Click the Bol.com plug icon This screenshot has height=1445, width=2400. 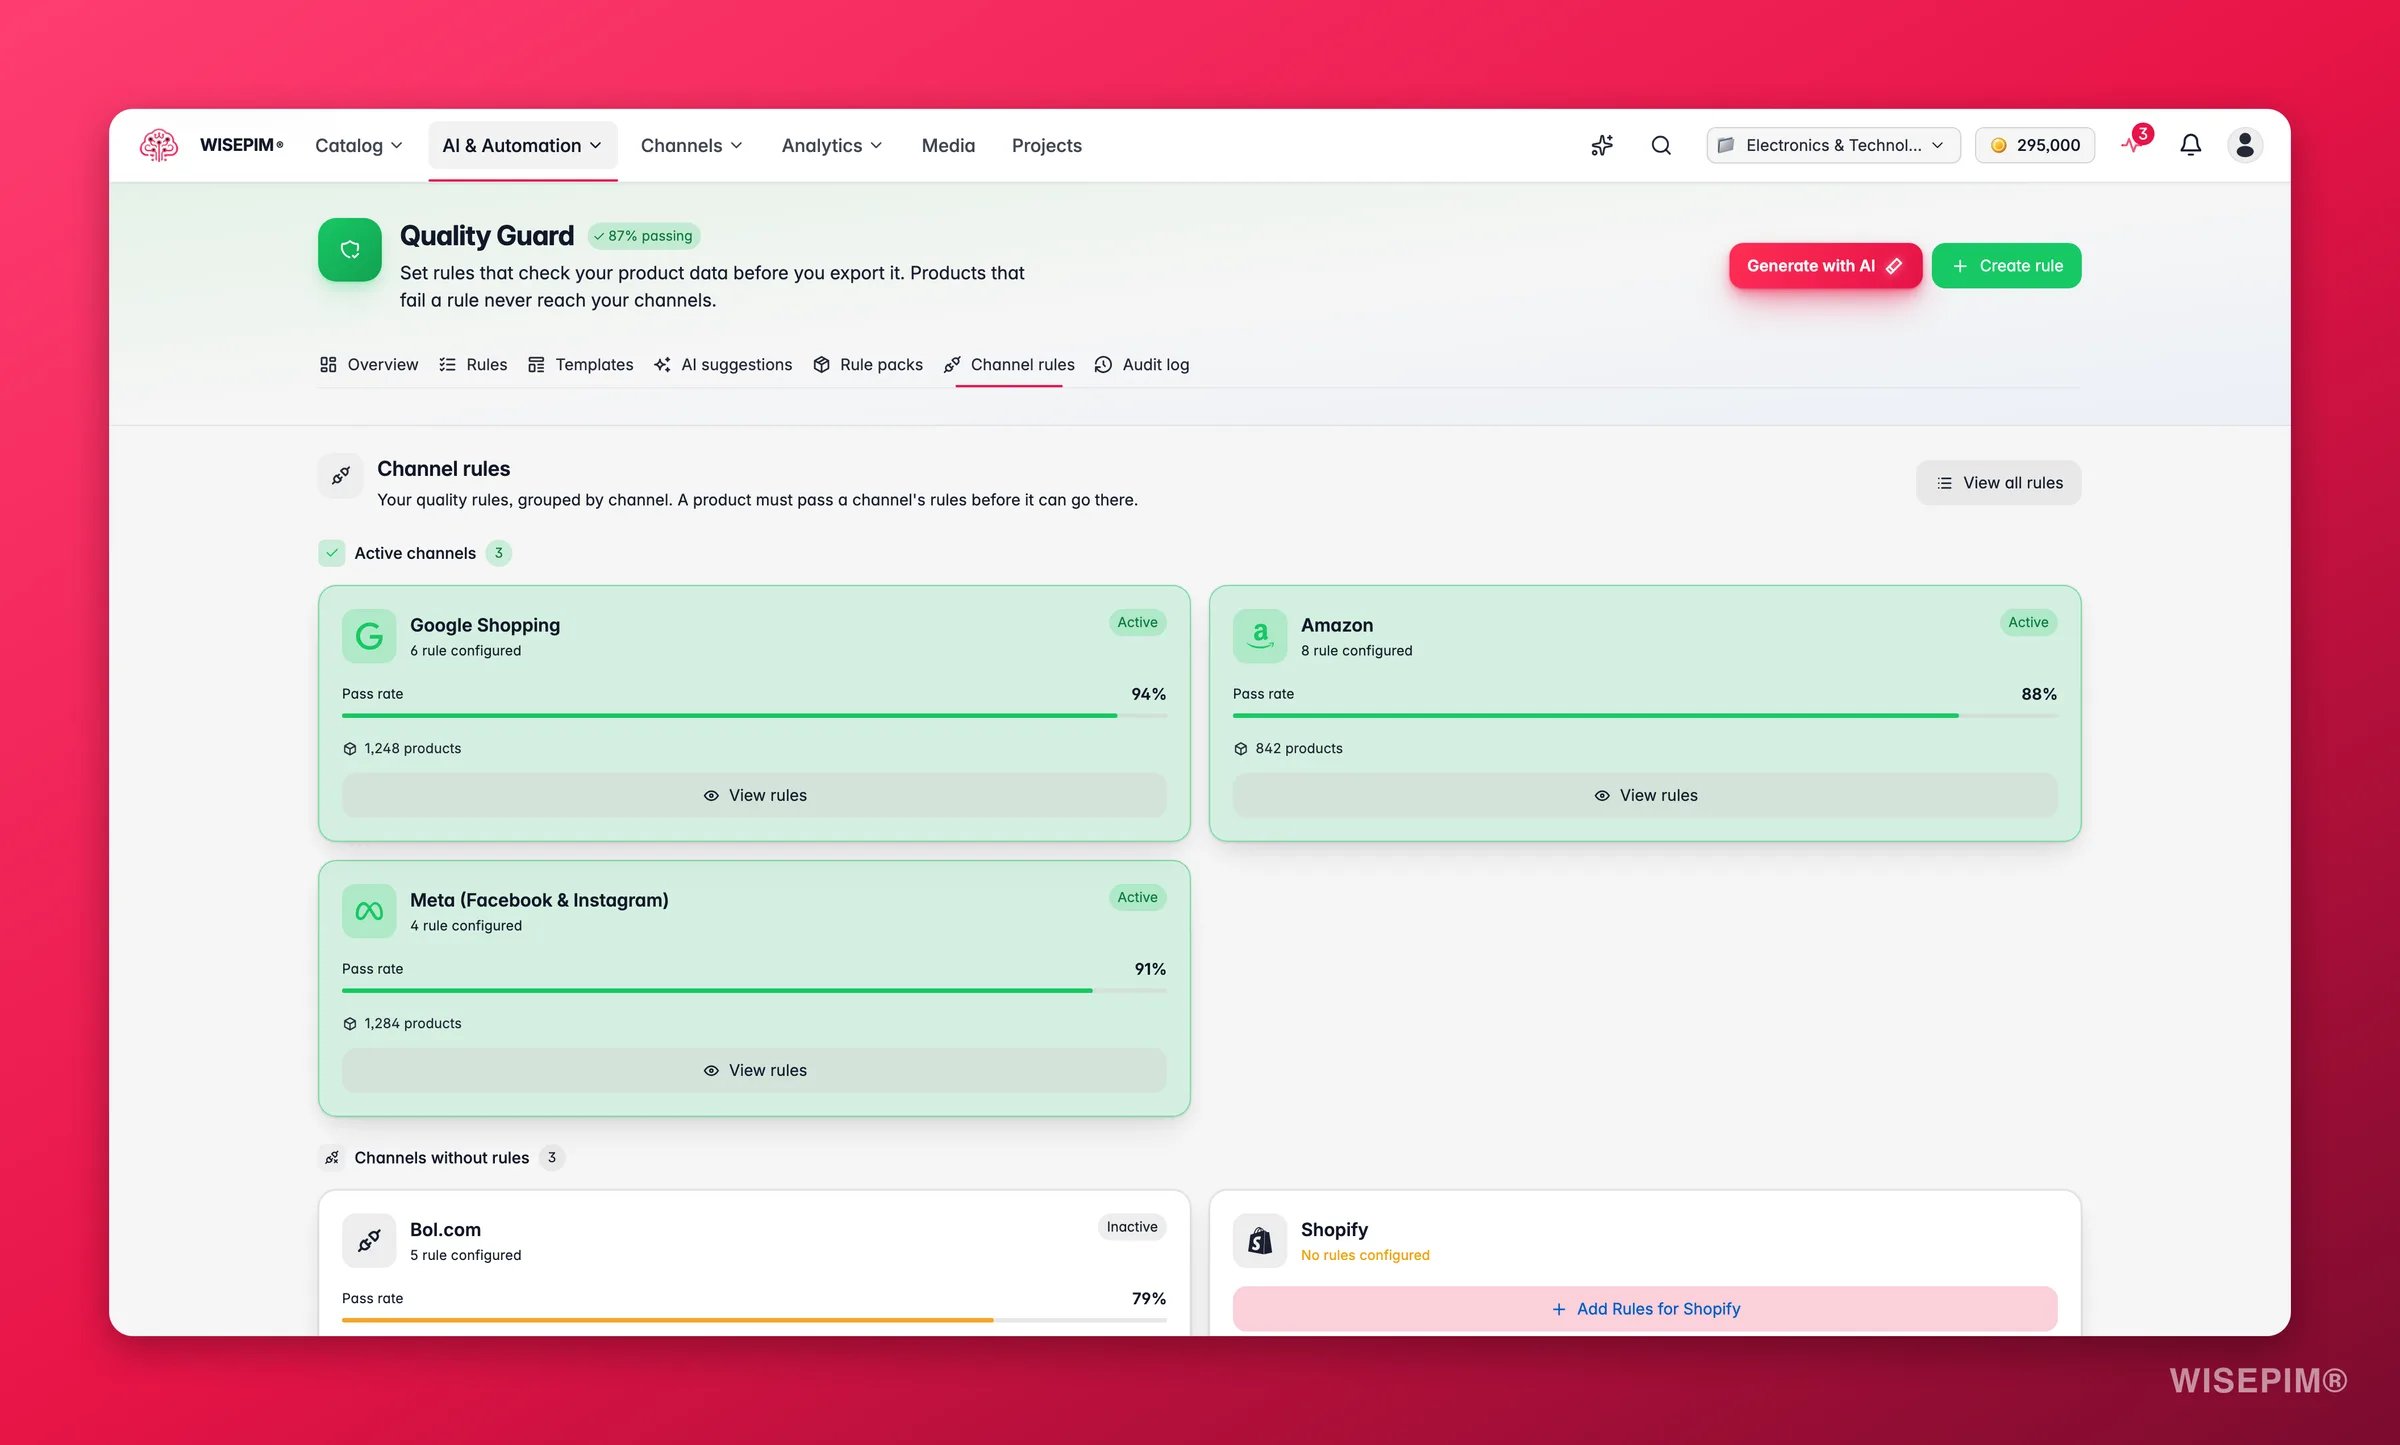pyautogui.click(x=369, y=1241)
